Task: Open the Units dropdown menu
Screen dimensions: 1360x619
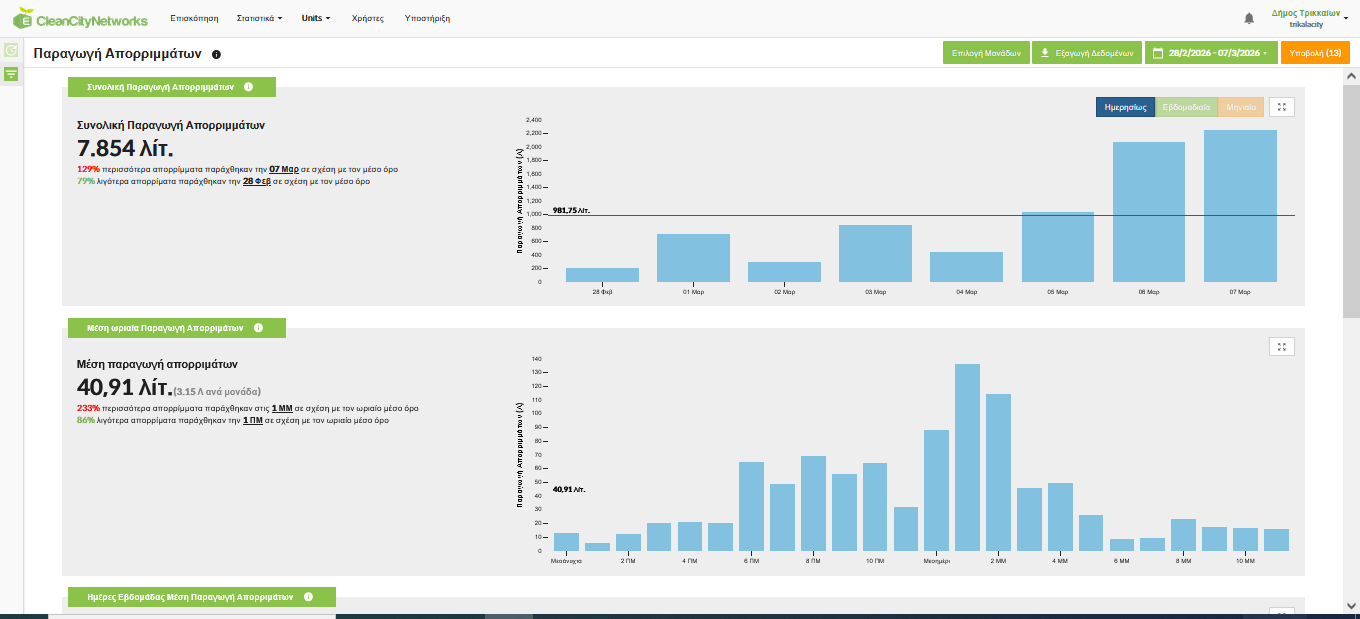Action: tap(315, 19)
